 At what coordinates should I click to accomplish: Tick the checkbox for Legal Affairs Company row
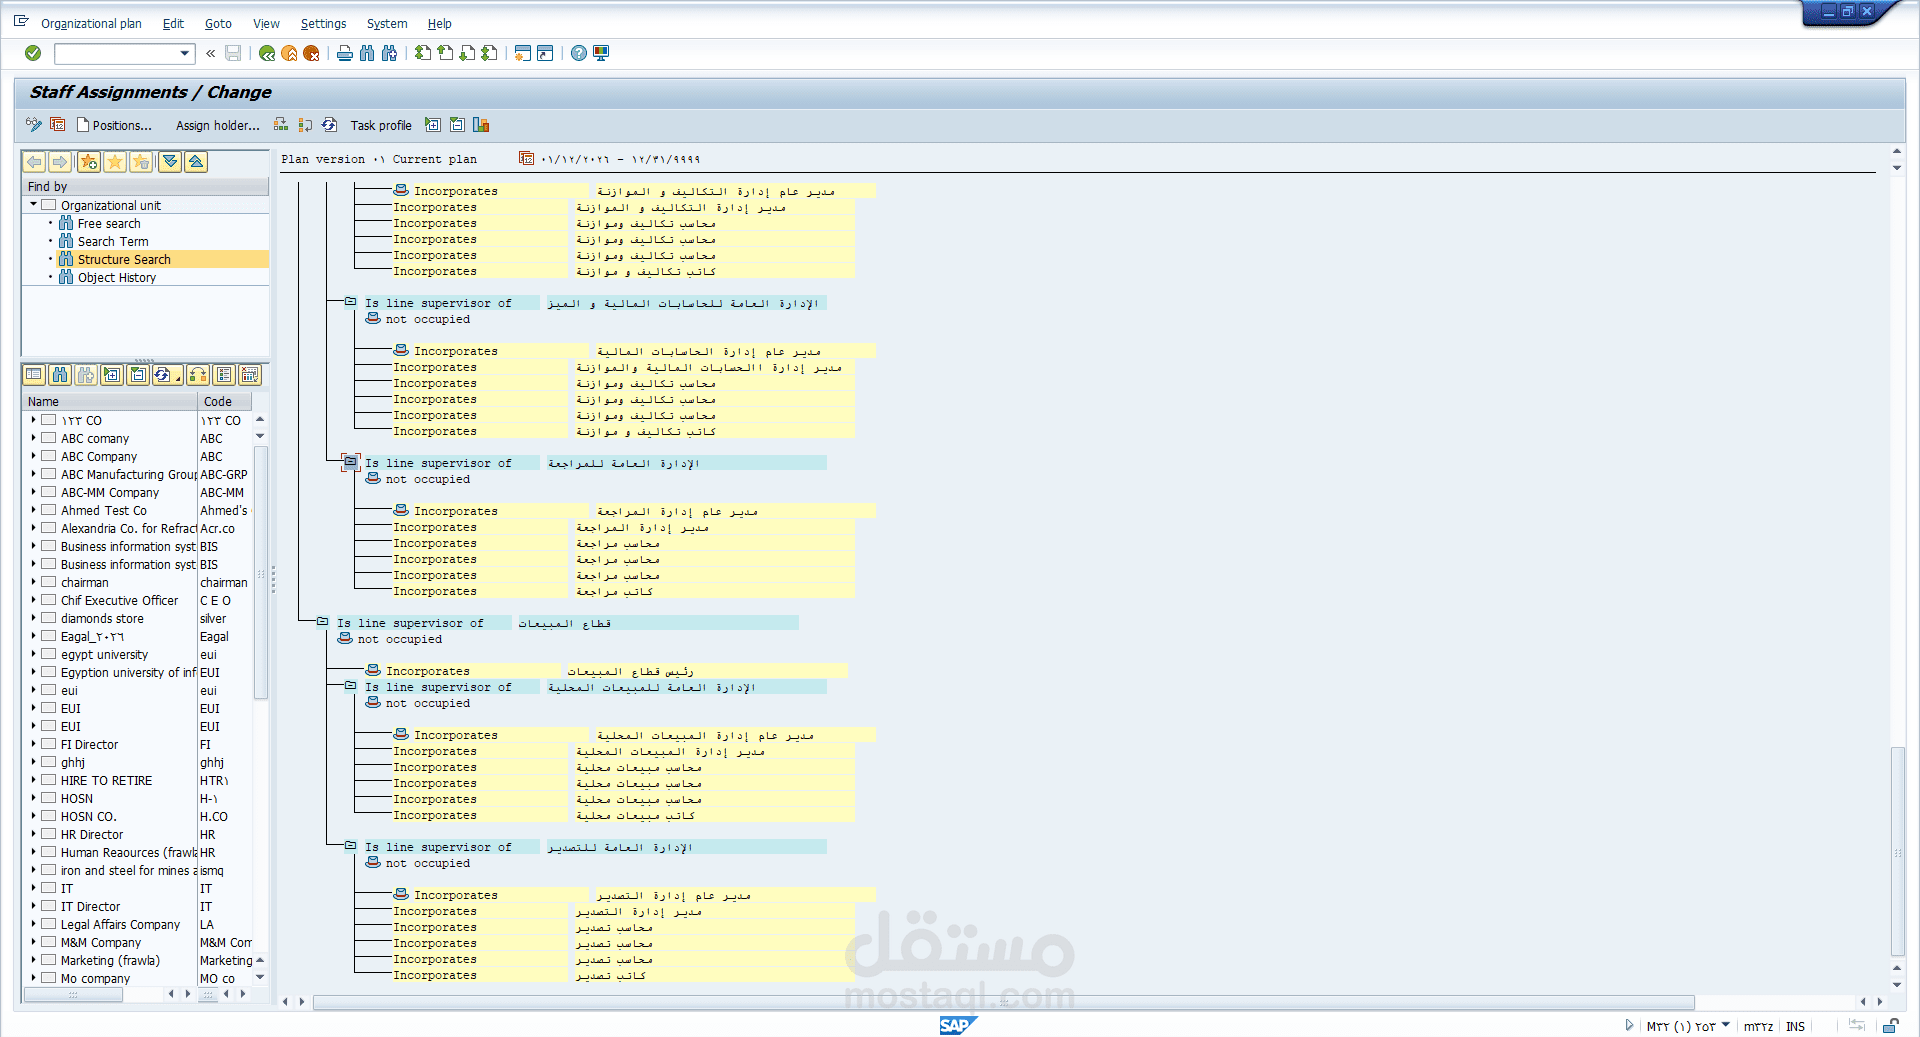(48, 924)
